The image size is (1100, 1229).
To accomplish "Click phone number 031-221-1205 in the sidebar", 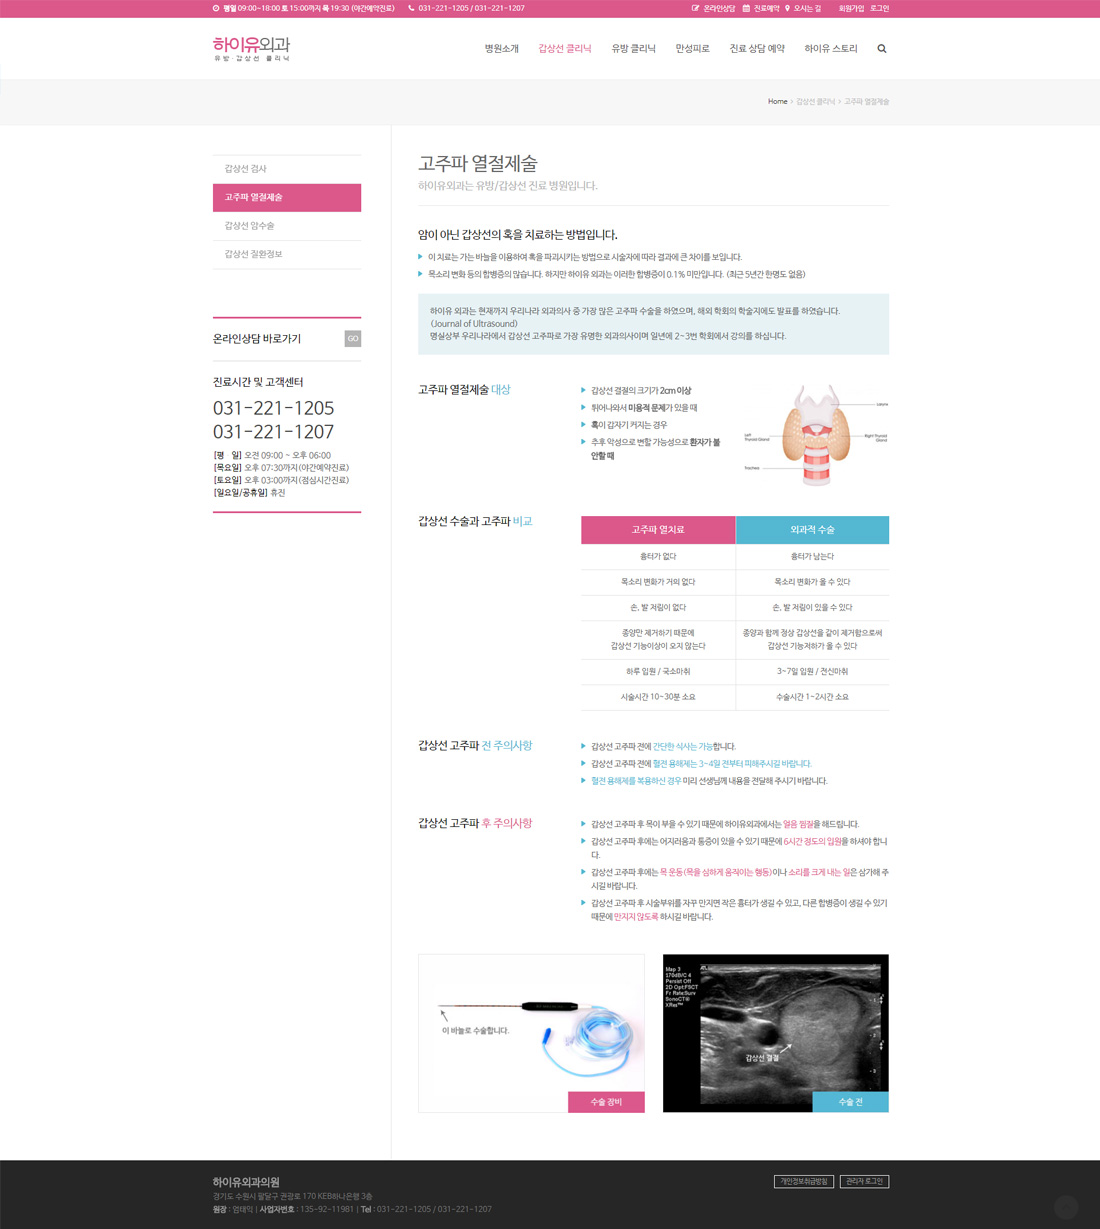I will (273, 408).
